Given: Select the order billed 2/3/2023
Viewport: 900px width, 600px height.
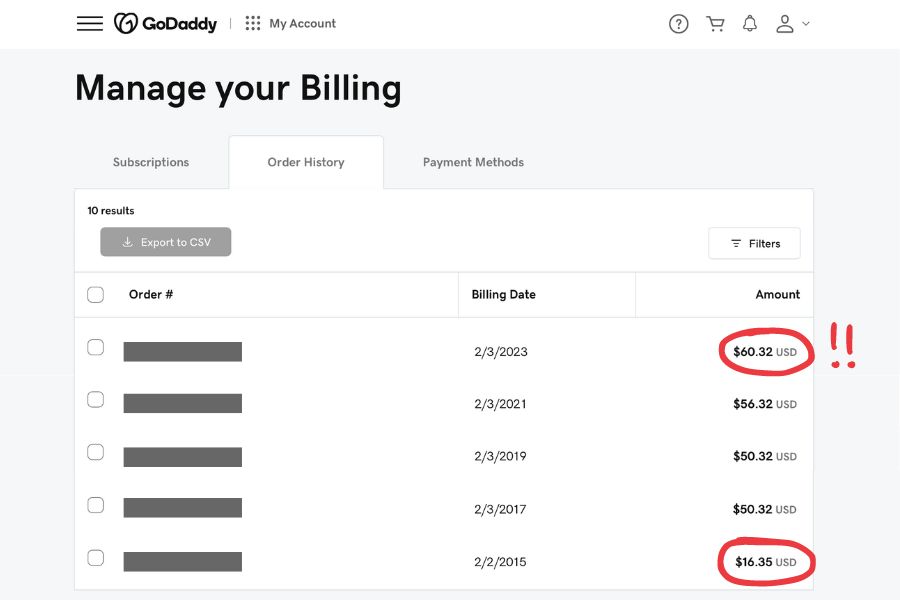Looking at the screenshot, I should point(96,348).
